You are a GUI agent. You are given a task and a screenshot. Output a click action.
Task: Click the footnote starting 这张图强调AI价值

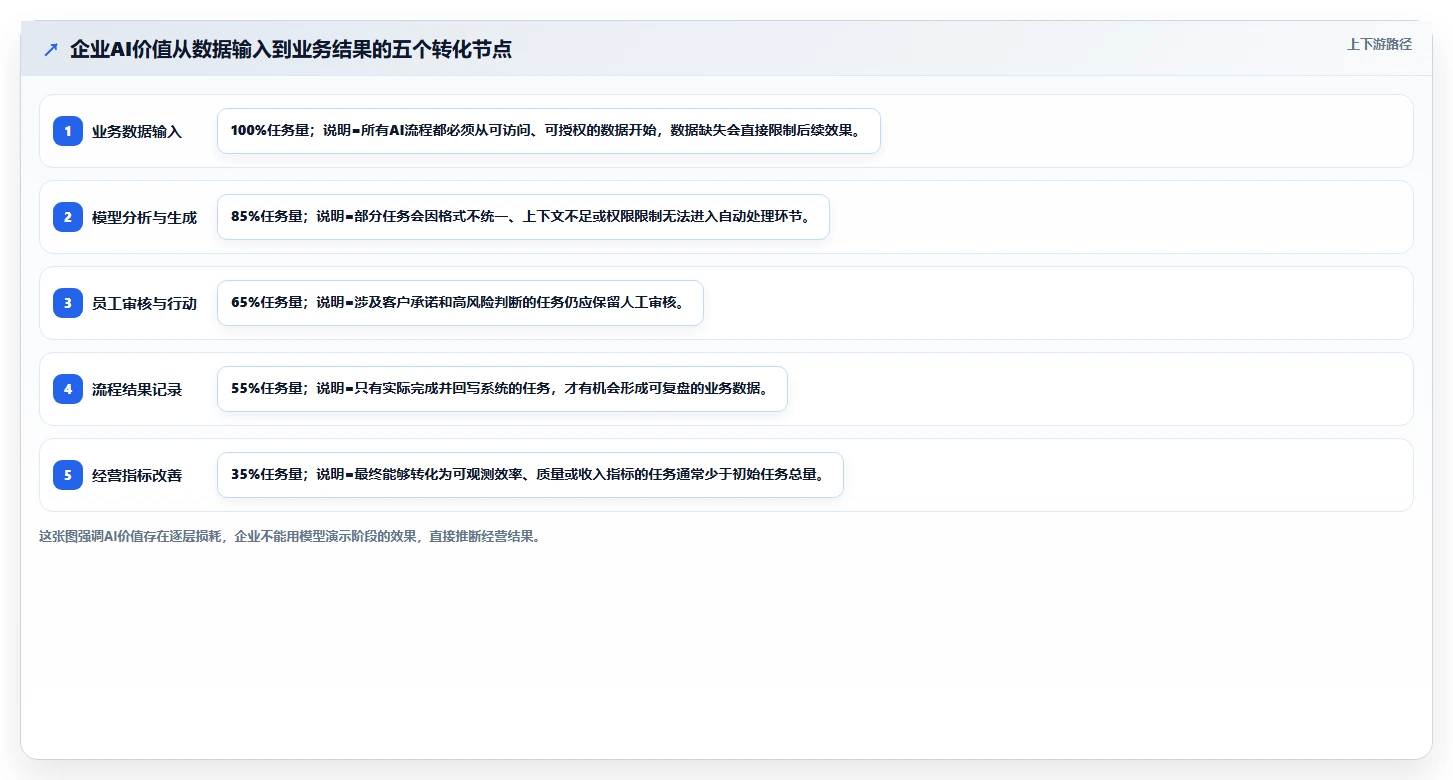(x=290, y=536)
